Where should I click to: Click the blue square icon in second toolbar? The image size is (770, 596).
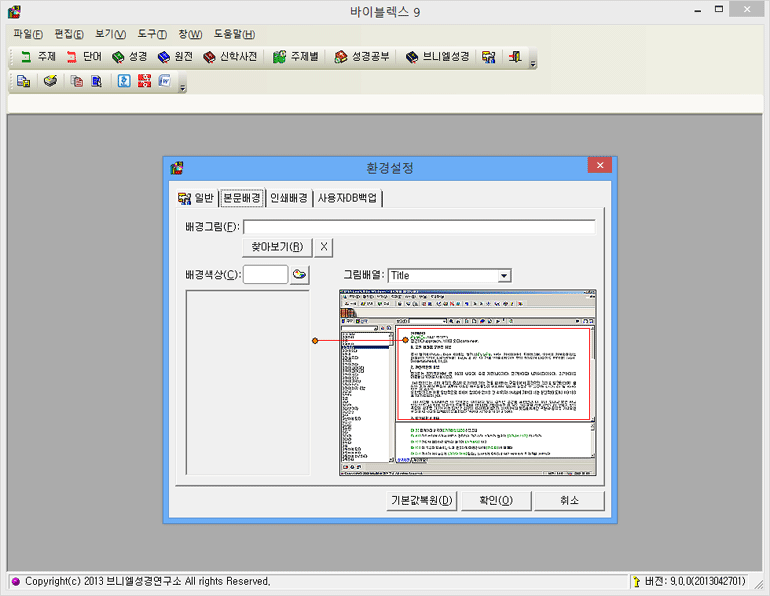coord(124,81)
